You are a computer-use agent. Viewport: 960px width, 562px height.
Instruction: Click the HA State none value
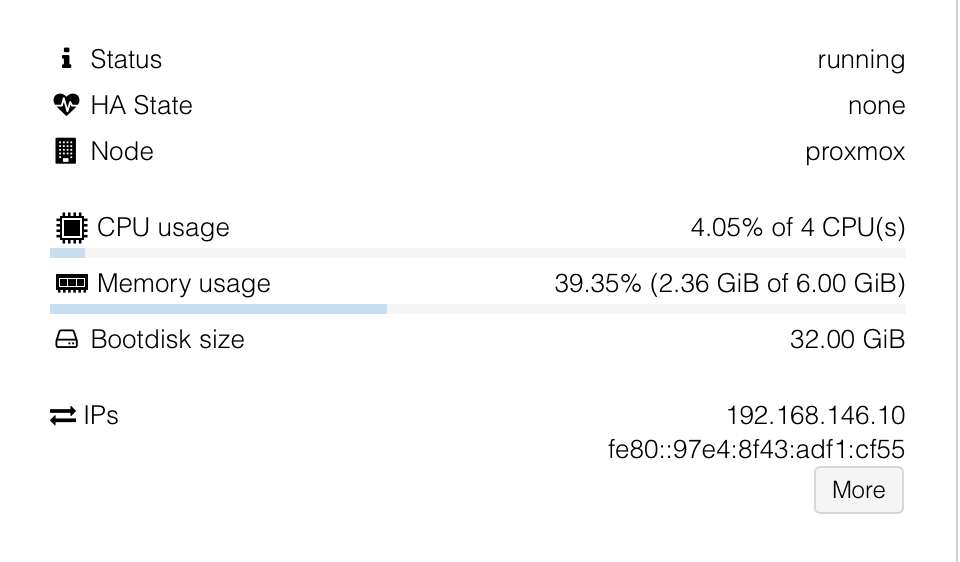click(x=876, y=106)
